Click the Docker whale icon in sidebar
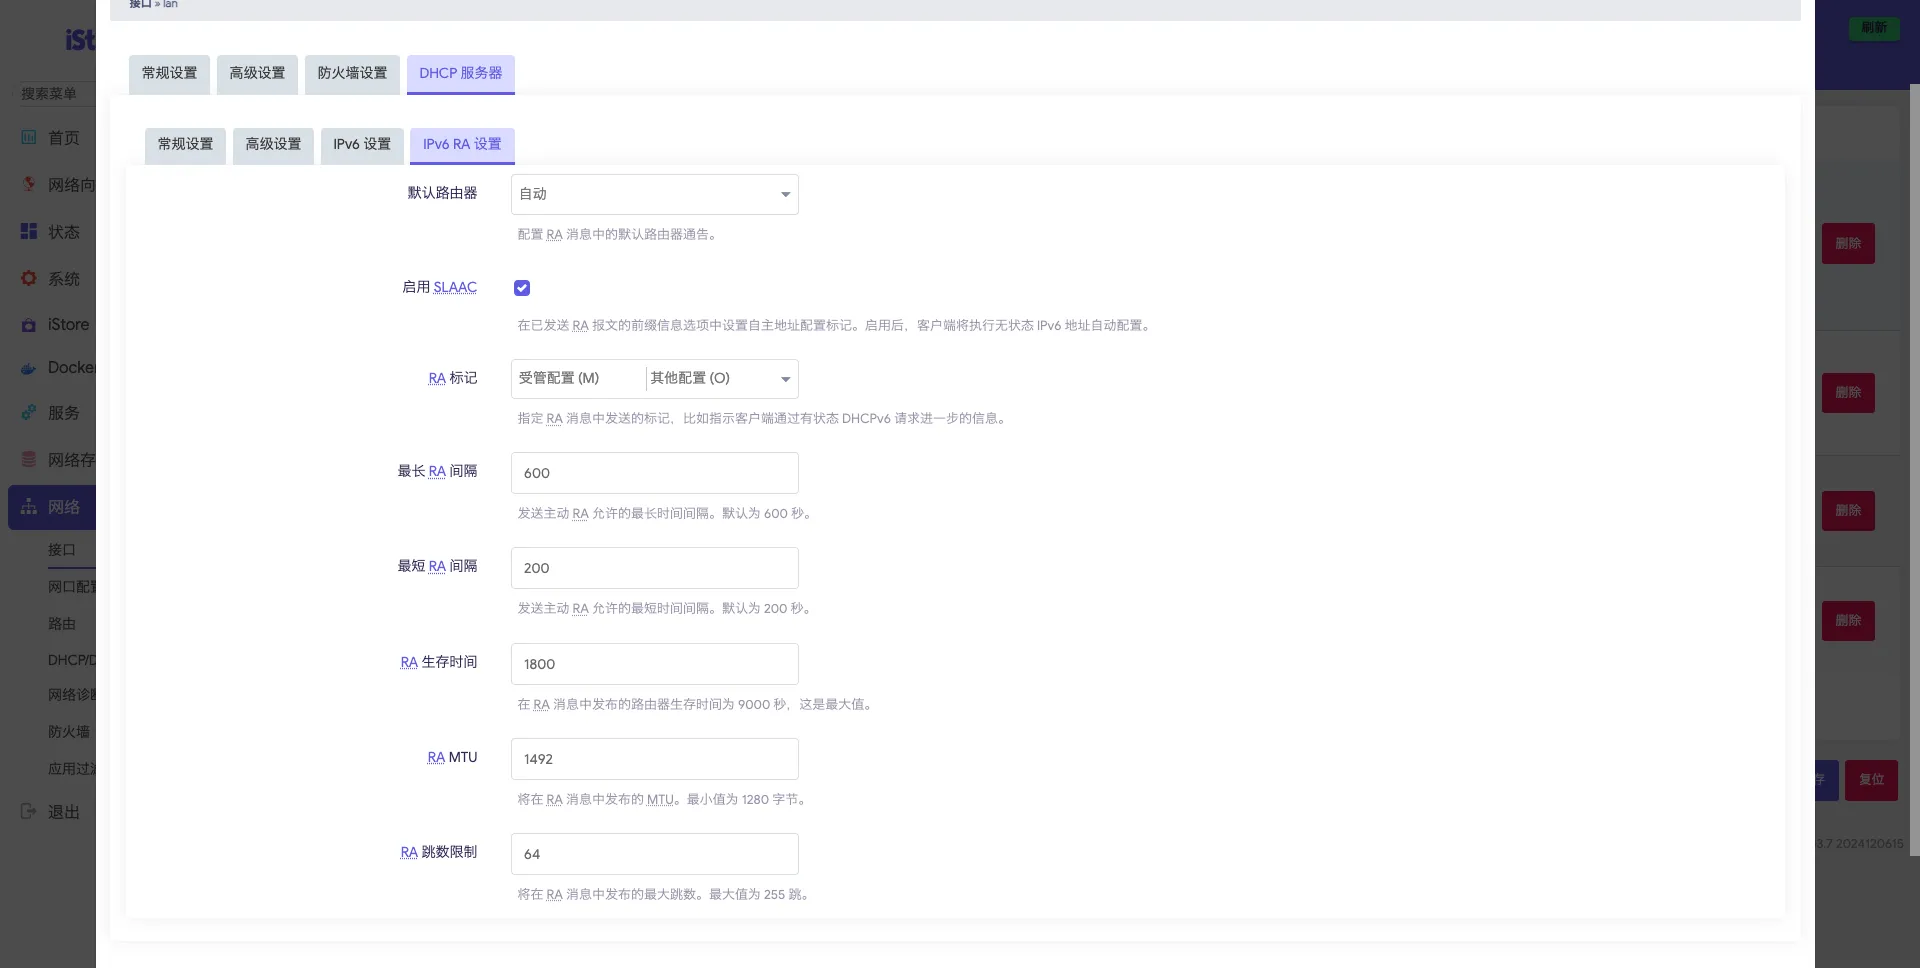This screenshot has width=1920, height=968. coord(29,368)
